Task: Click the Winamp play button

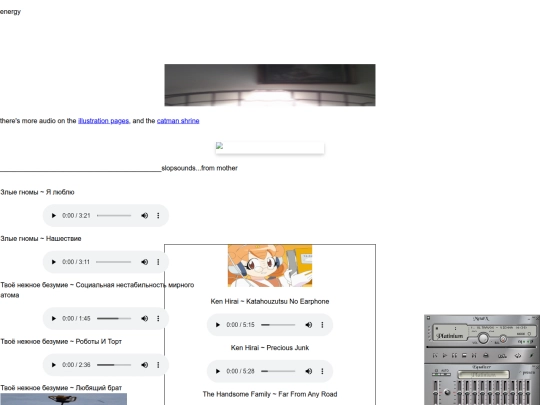Action: click(x=445, y=355)
